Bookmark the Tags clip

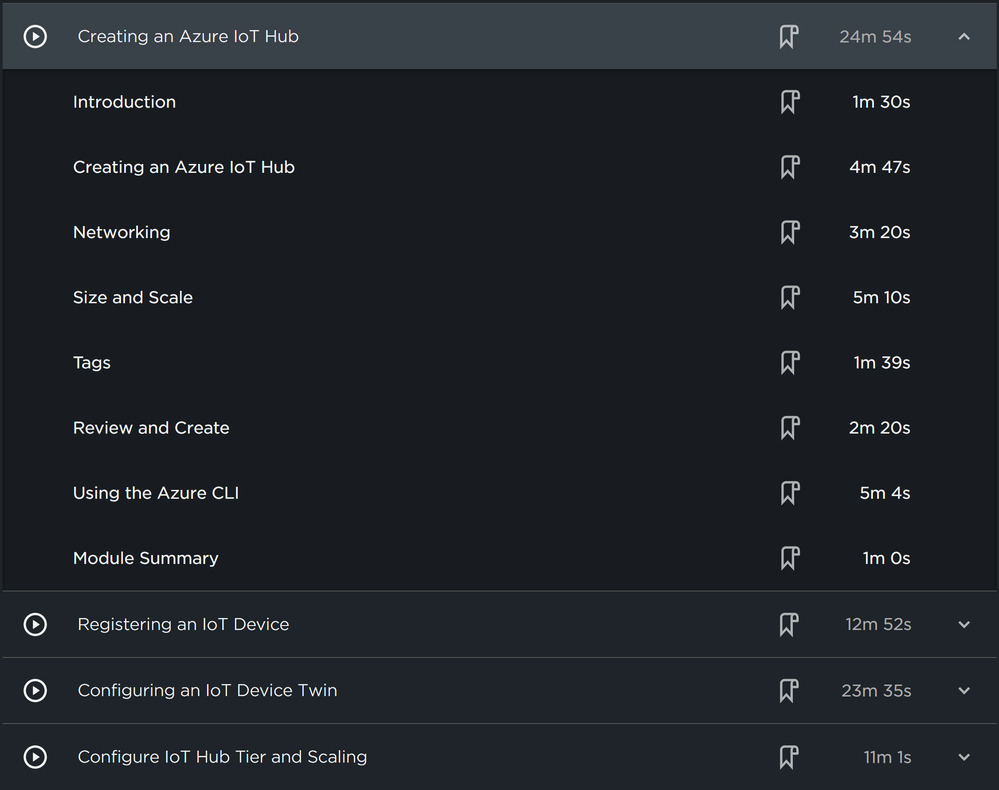click(789, 363)
